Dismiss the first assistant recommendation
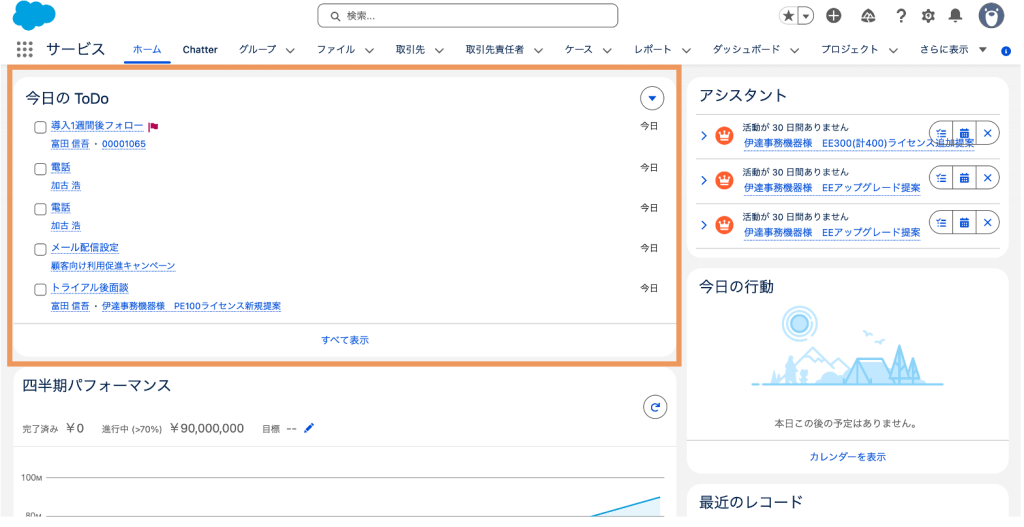Image resolution: width=1024 pixels, height=527 pixels. [987, 133]
